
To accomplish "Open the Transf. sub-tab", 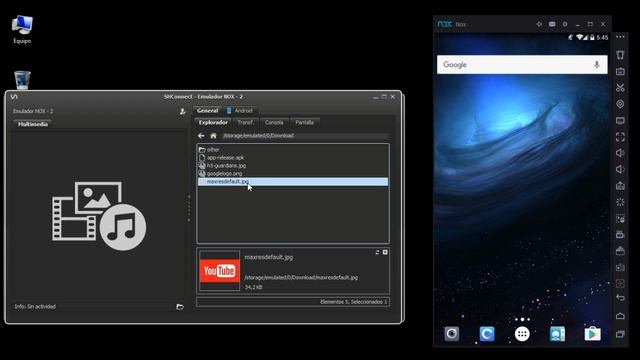I will (245, 122).
